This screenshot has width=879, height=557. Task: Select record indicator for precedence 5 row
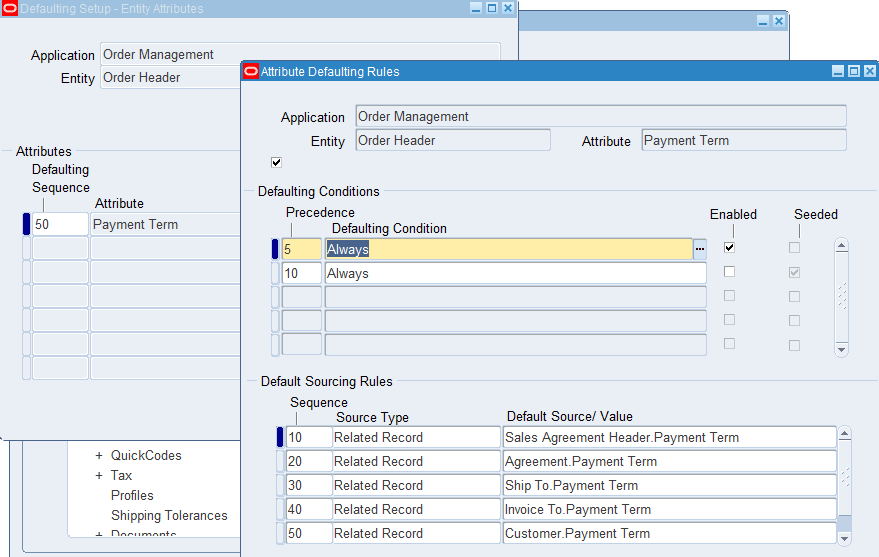(x=275, y=249)
